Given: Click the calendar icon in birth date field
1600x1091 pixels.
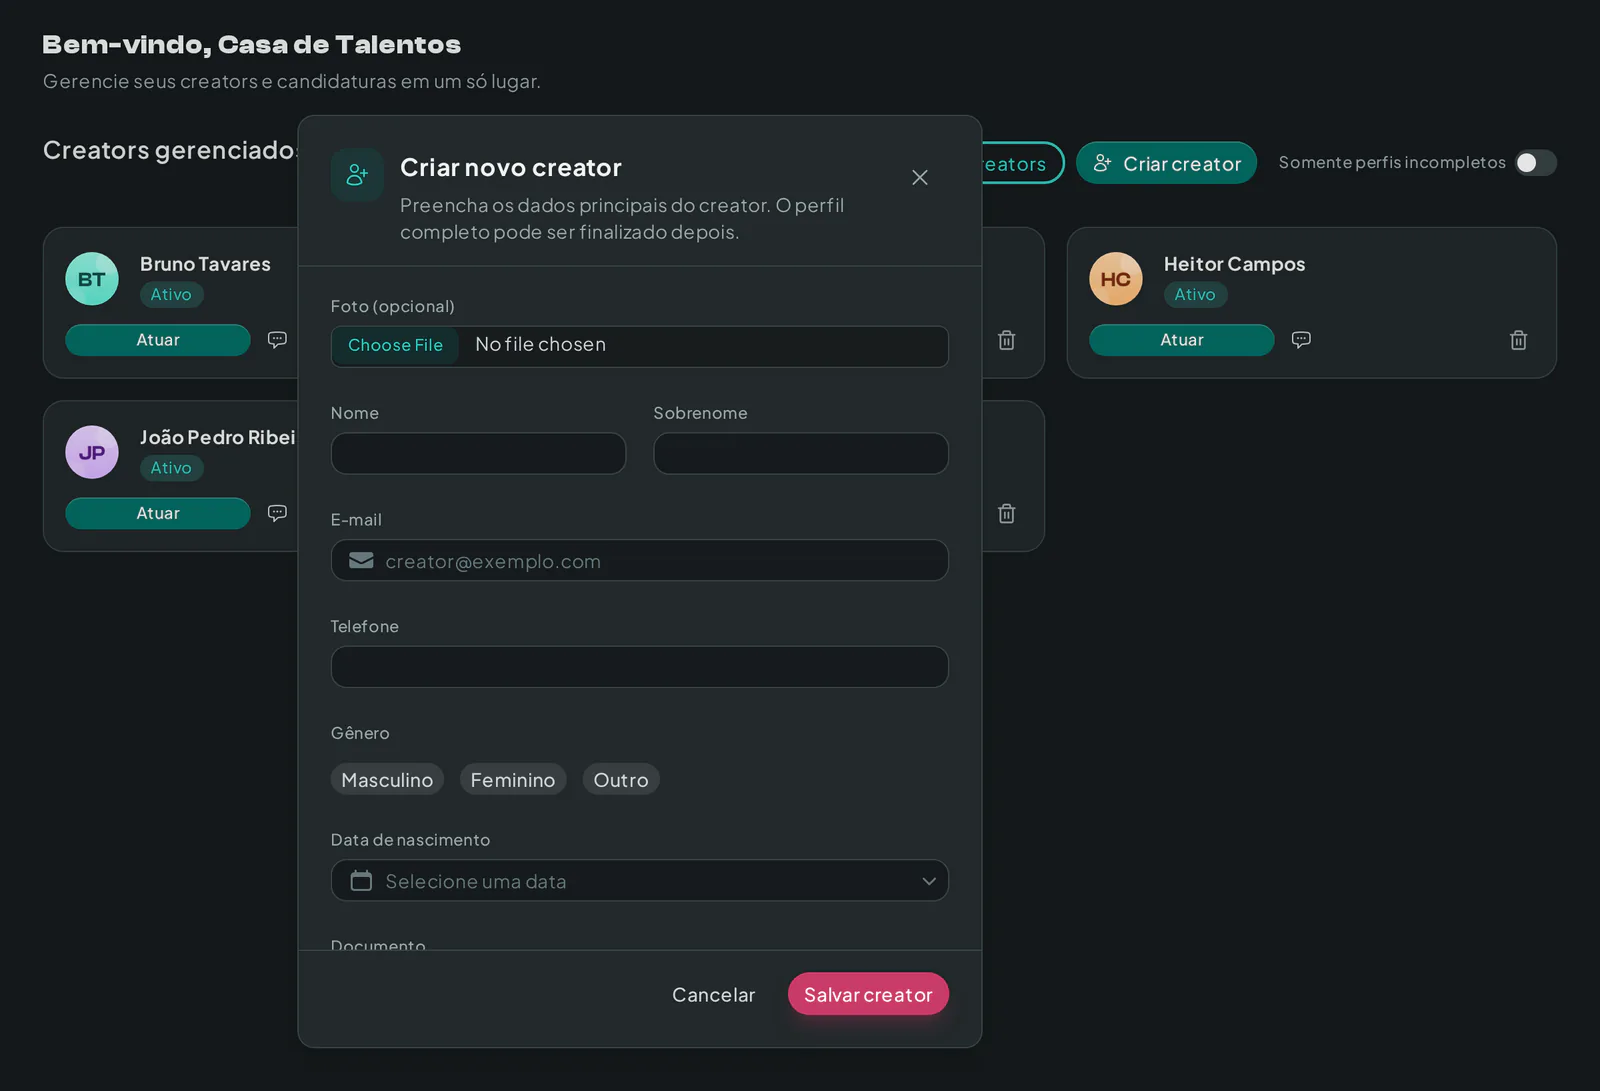Looking at the screenshot, I should 361,881.
